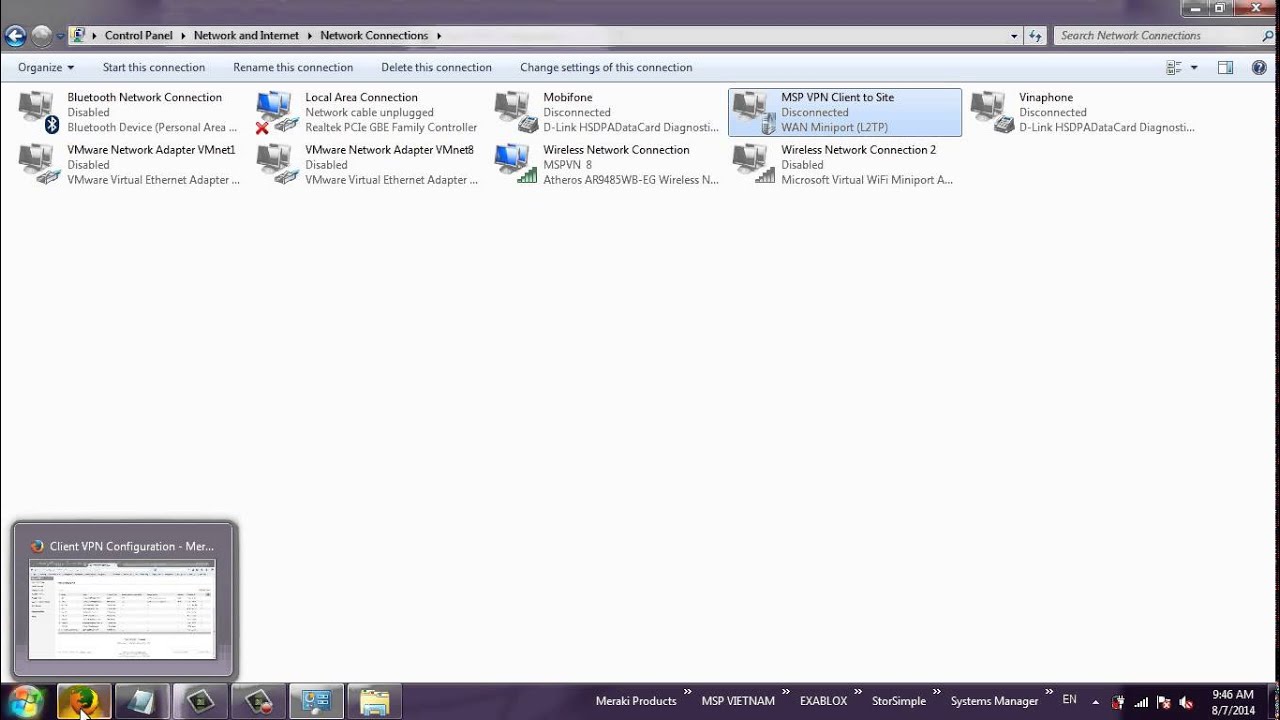
Task: Select the Bluetooth Network Connection icon
Action: 40,112
